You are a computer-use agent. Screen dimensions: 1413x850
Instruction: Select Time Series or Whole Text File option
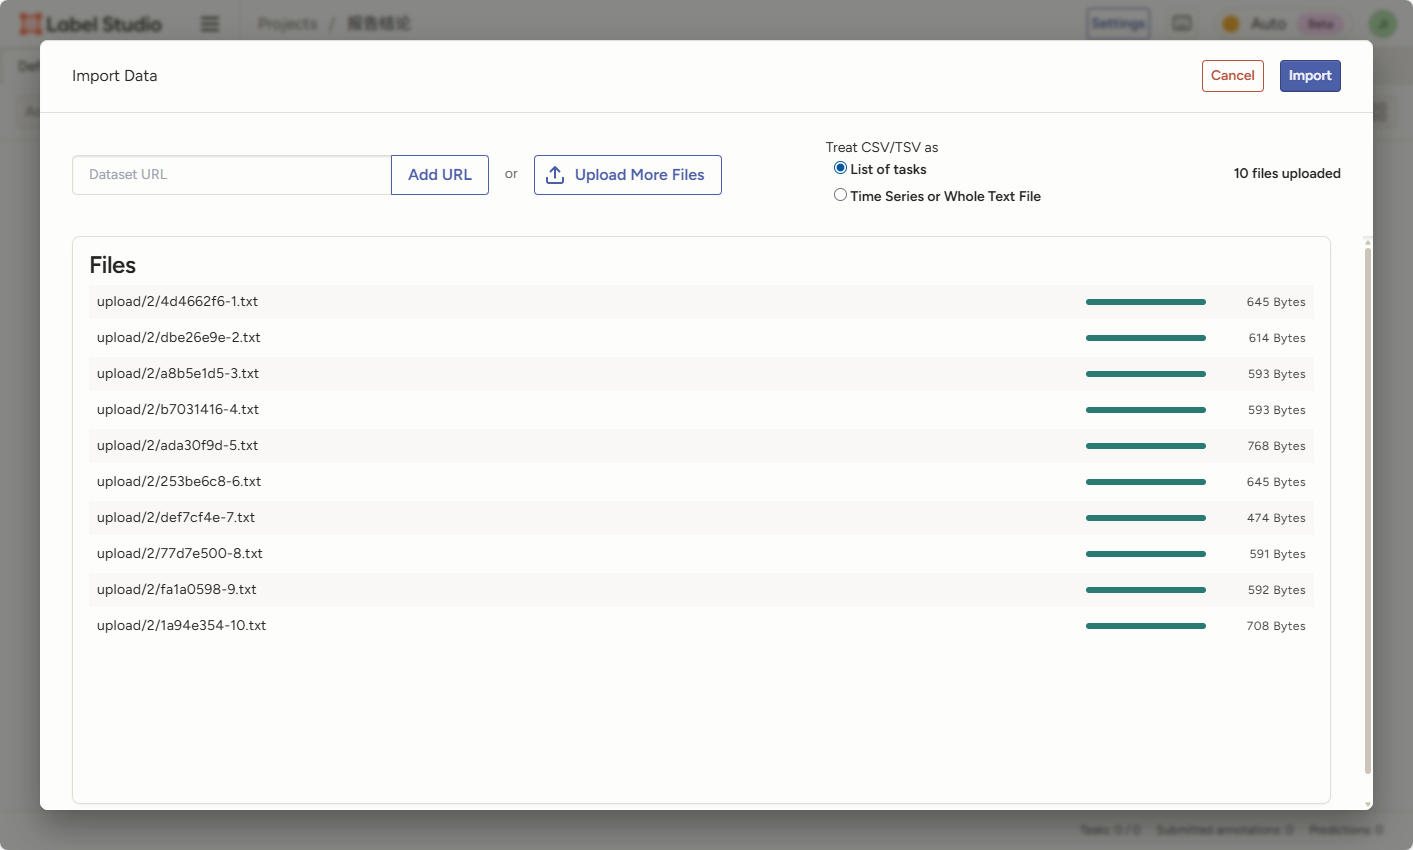[840, 195]
